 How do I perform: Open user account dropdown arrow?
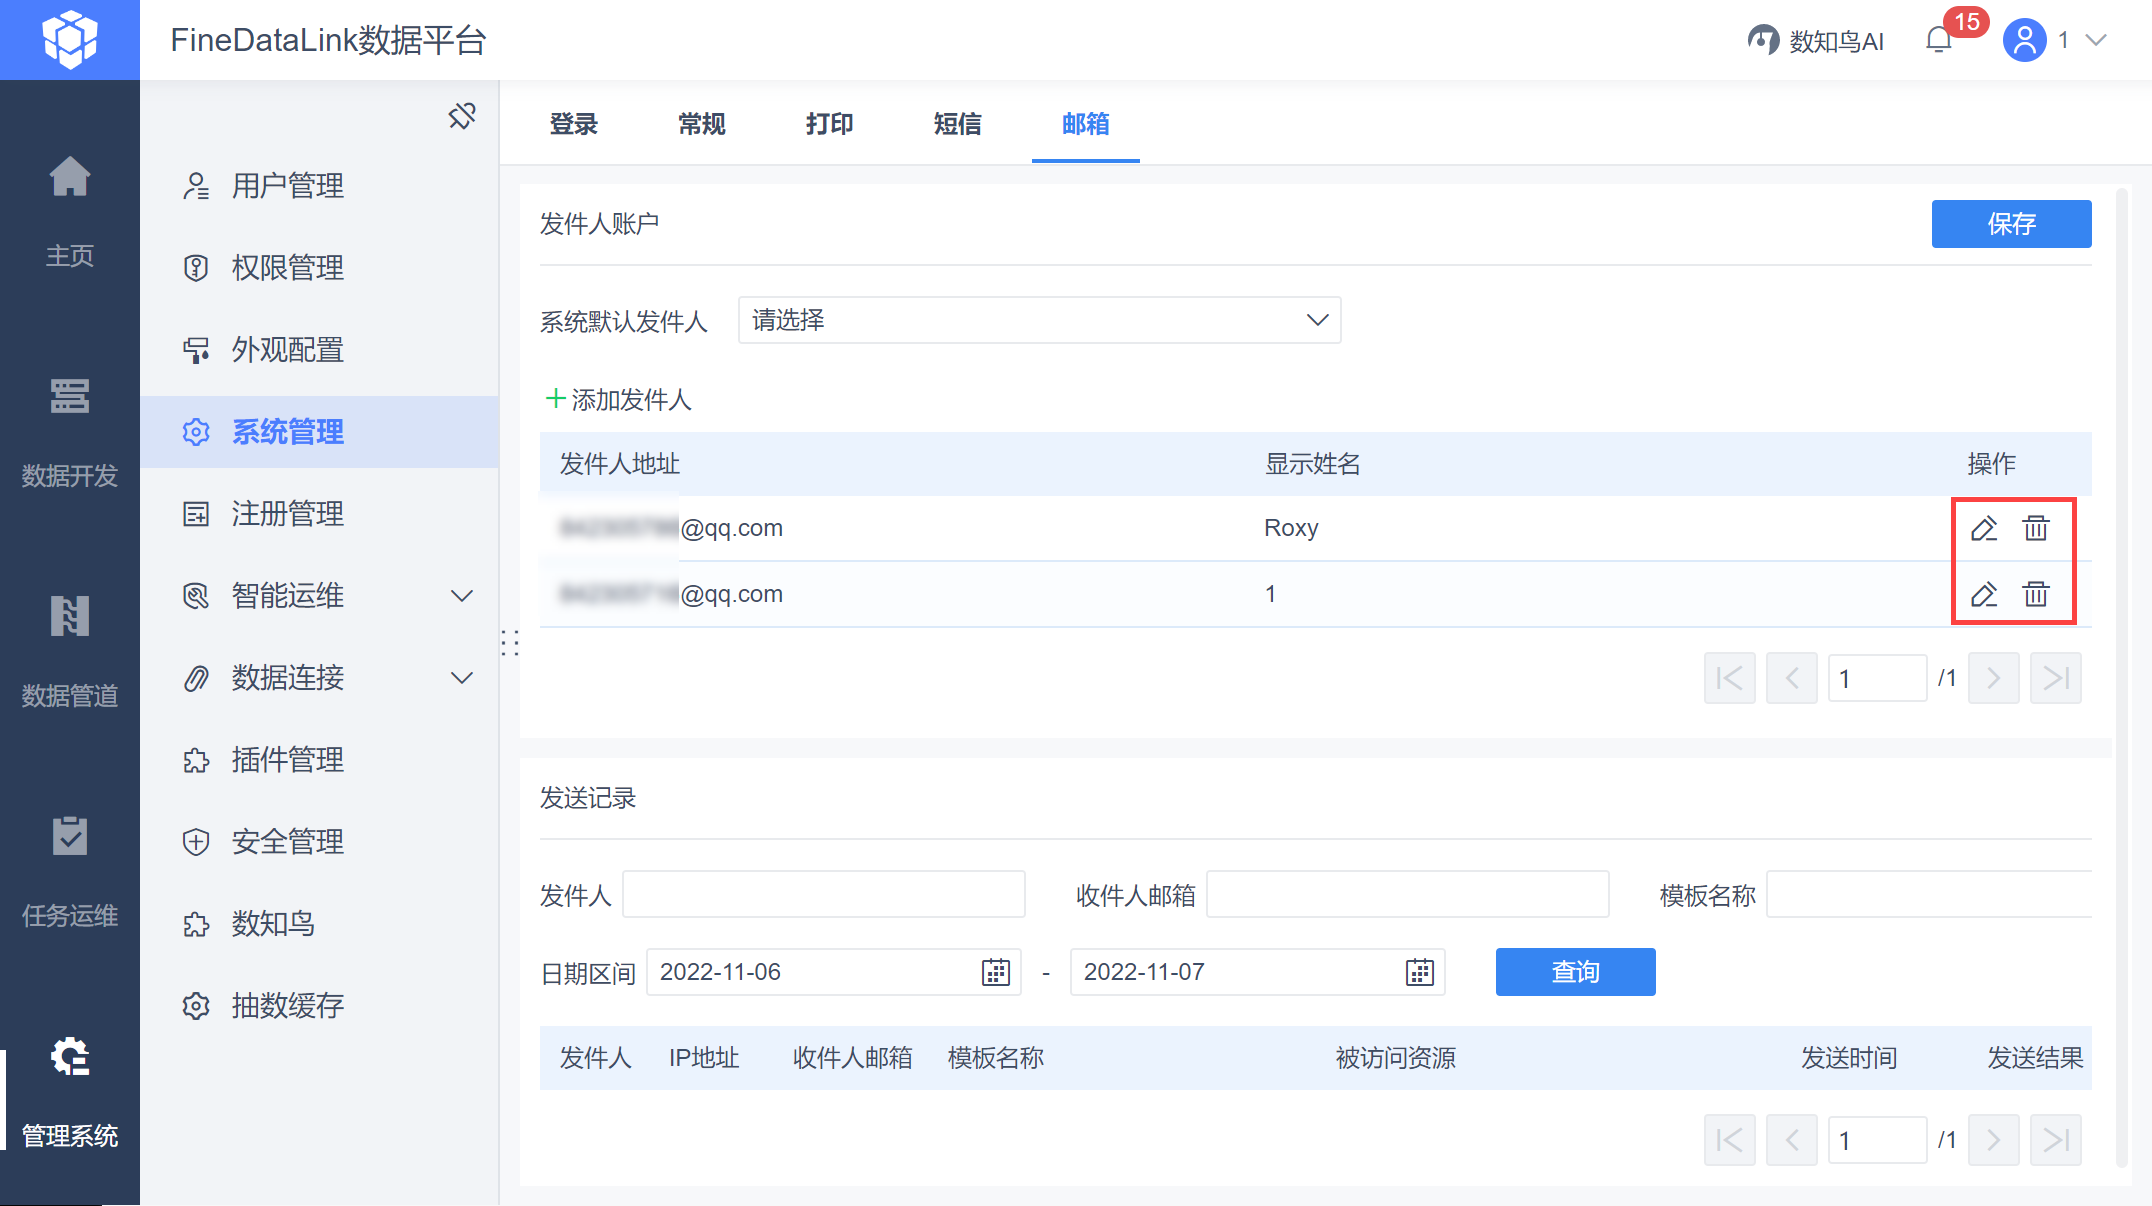coord(2097,40)
